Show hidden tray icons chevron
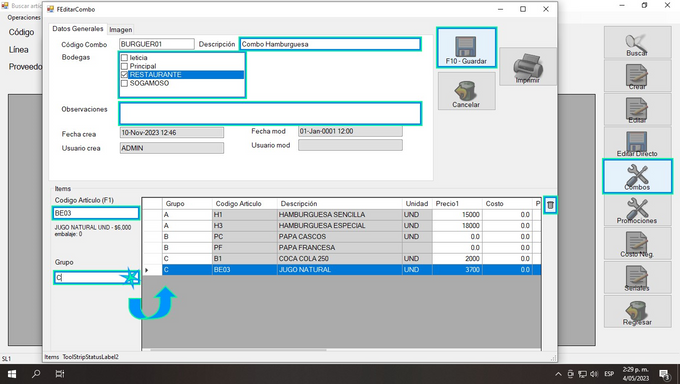Viewport: 680px width, 384px height. click(558, 374)
